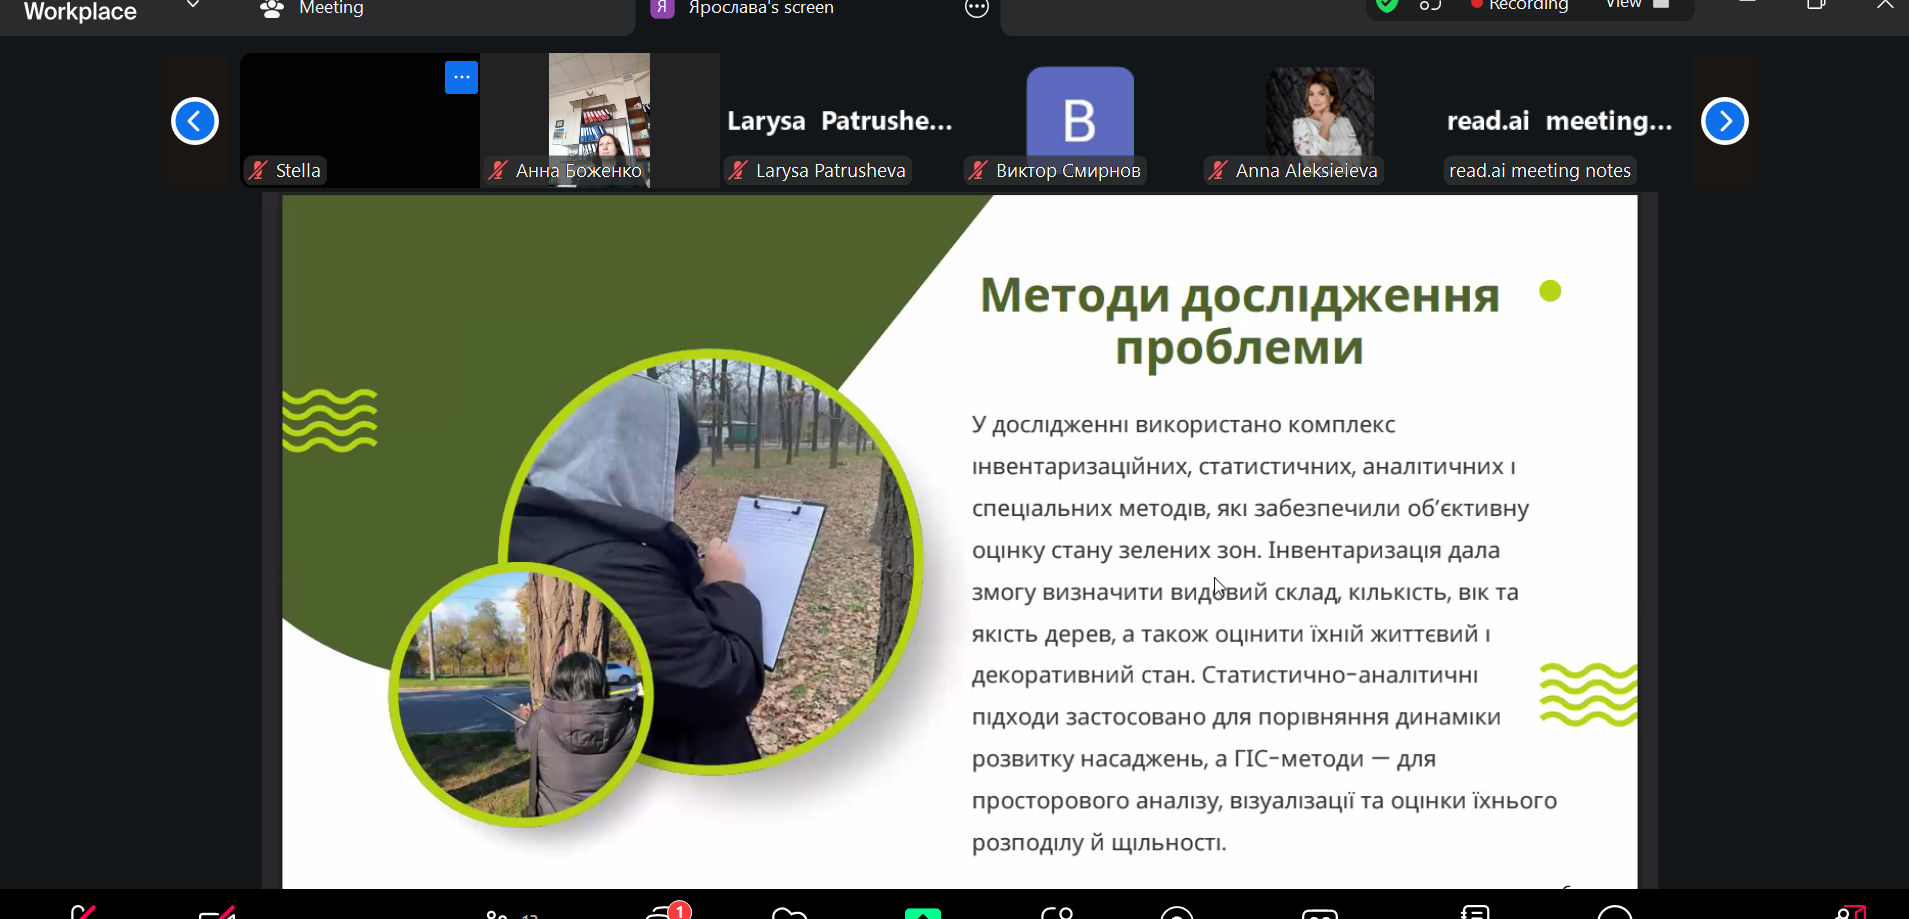Open the blue options button on Stella's tile
Screen dimensions: 1909x919
coord(461,77)
